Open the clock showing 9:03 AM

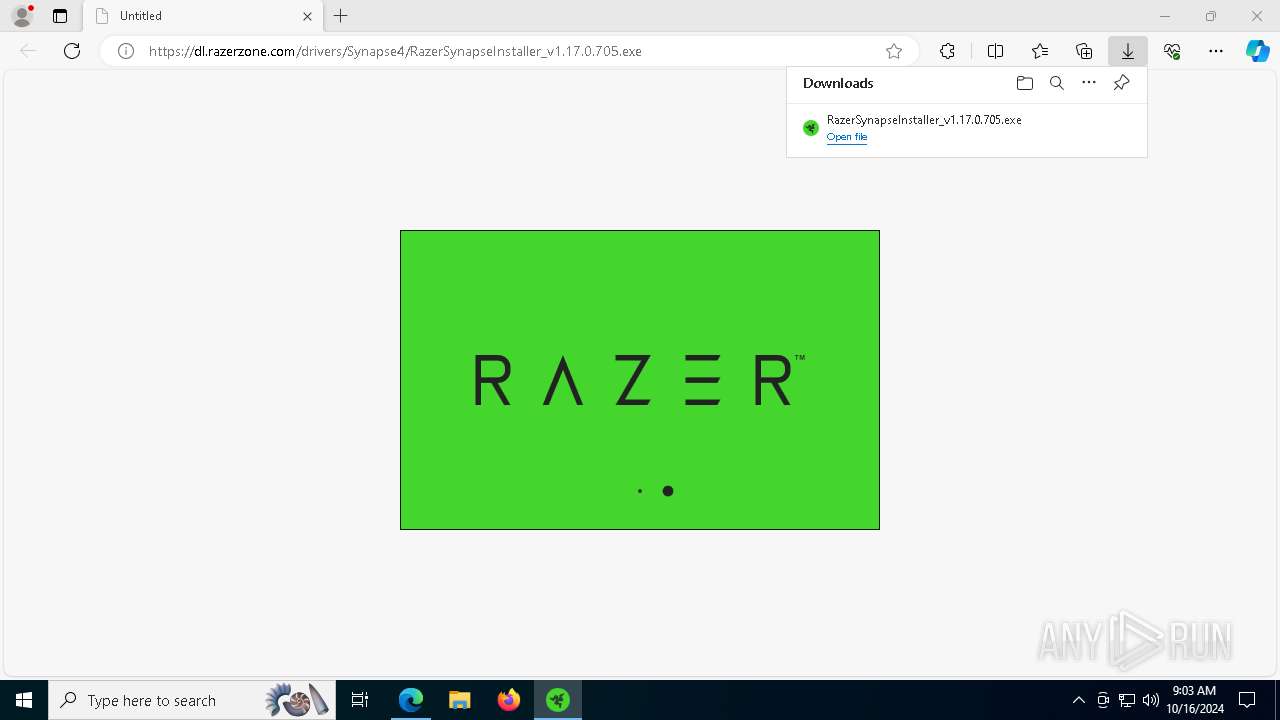pyautogui.click(x=1194, y=700)
